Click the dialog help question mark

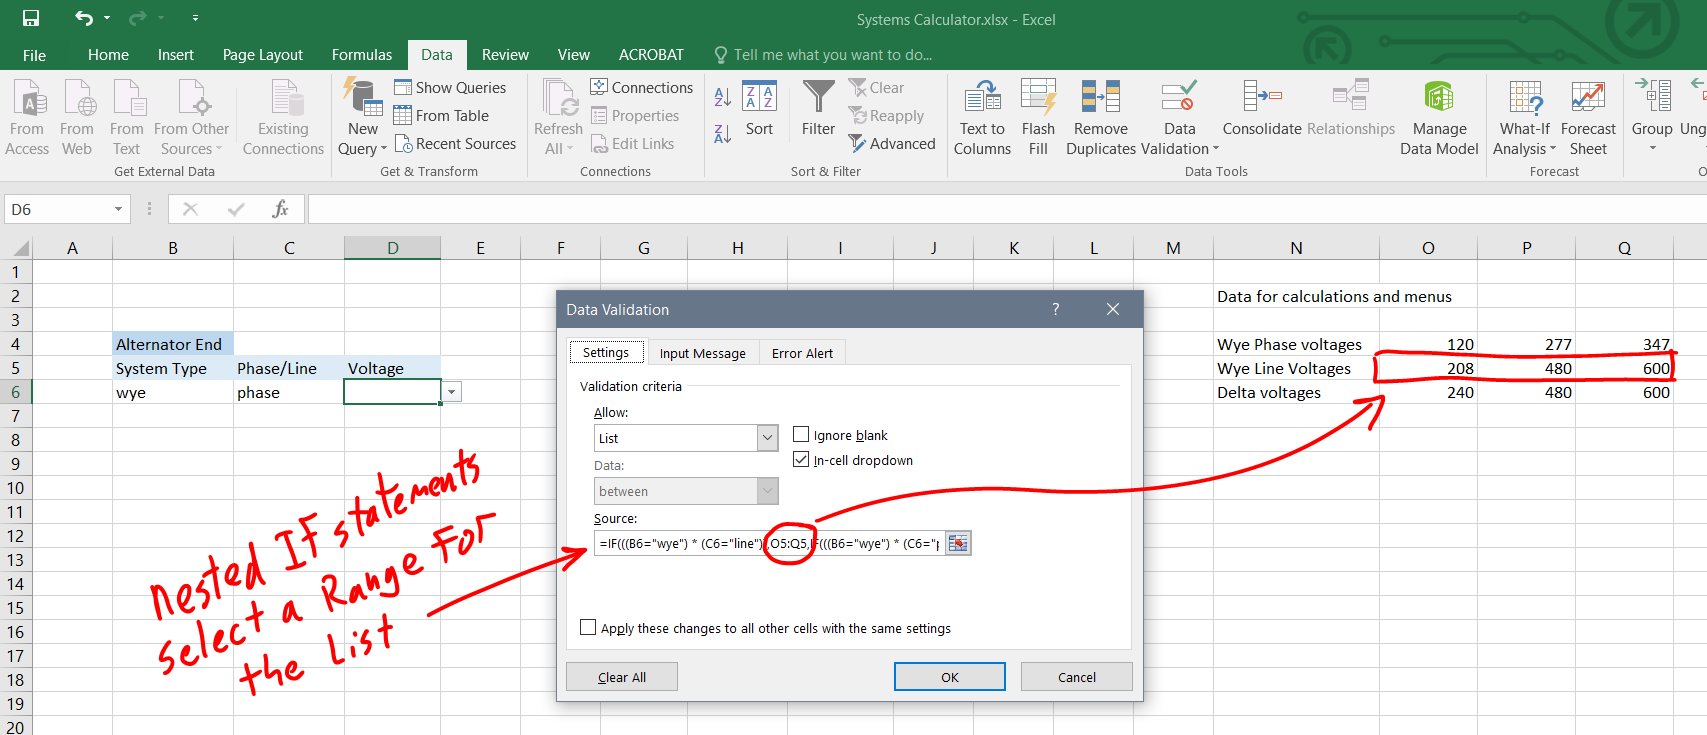pyautogui.click(x=1055, y=309)
